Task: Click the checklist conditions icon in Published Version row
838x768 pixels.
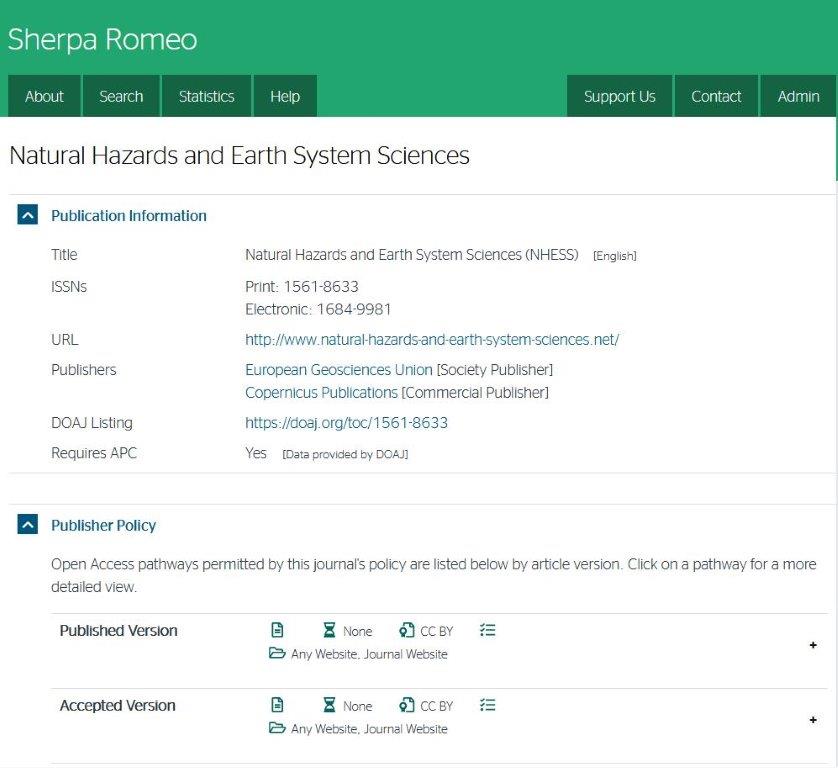Action: 487,630
